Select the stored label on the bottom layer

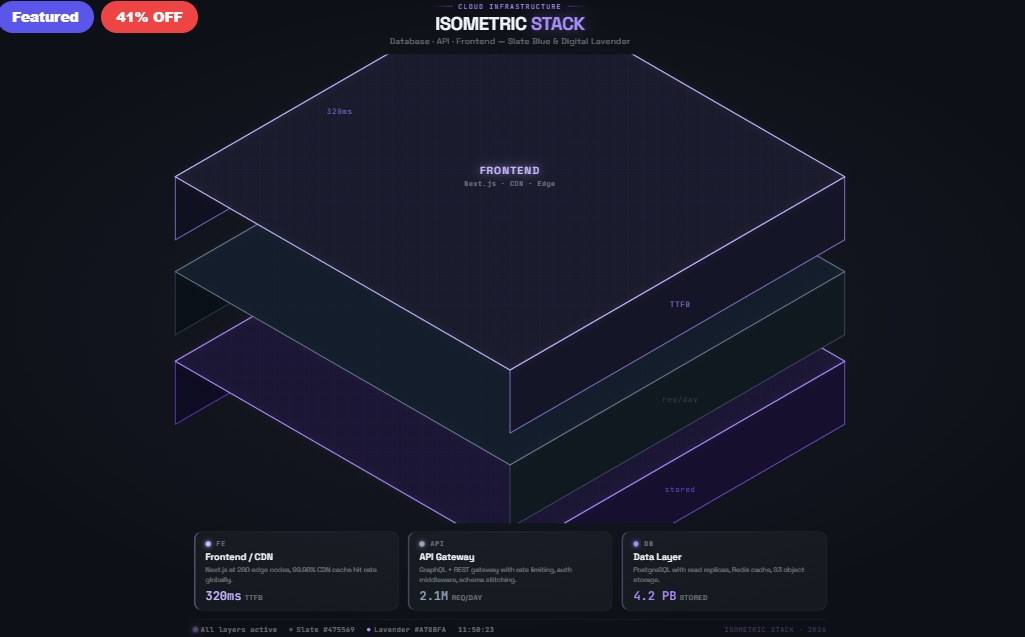coord(680,489)
